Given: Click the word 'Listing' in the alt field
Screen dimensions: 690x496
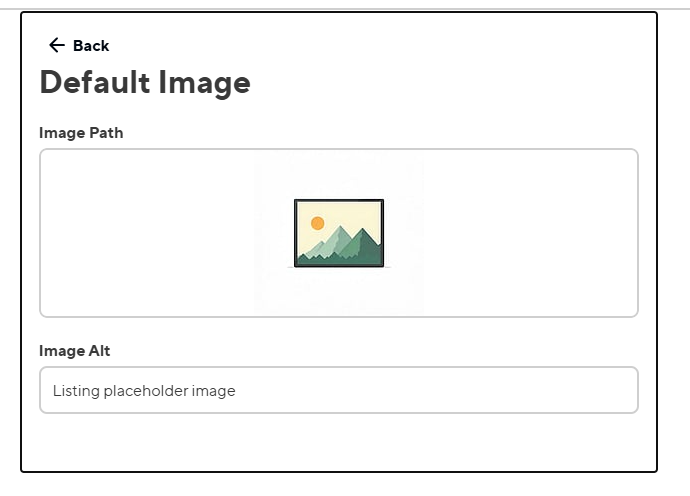Looking at the screenshot, I should click(x=76, y=391).
